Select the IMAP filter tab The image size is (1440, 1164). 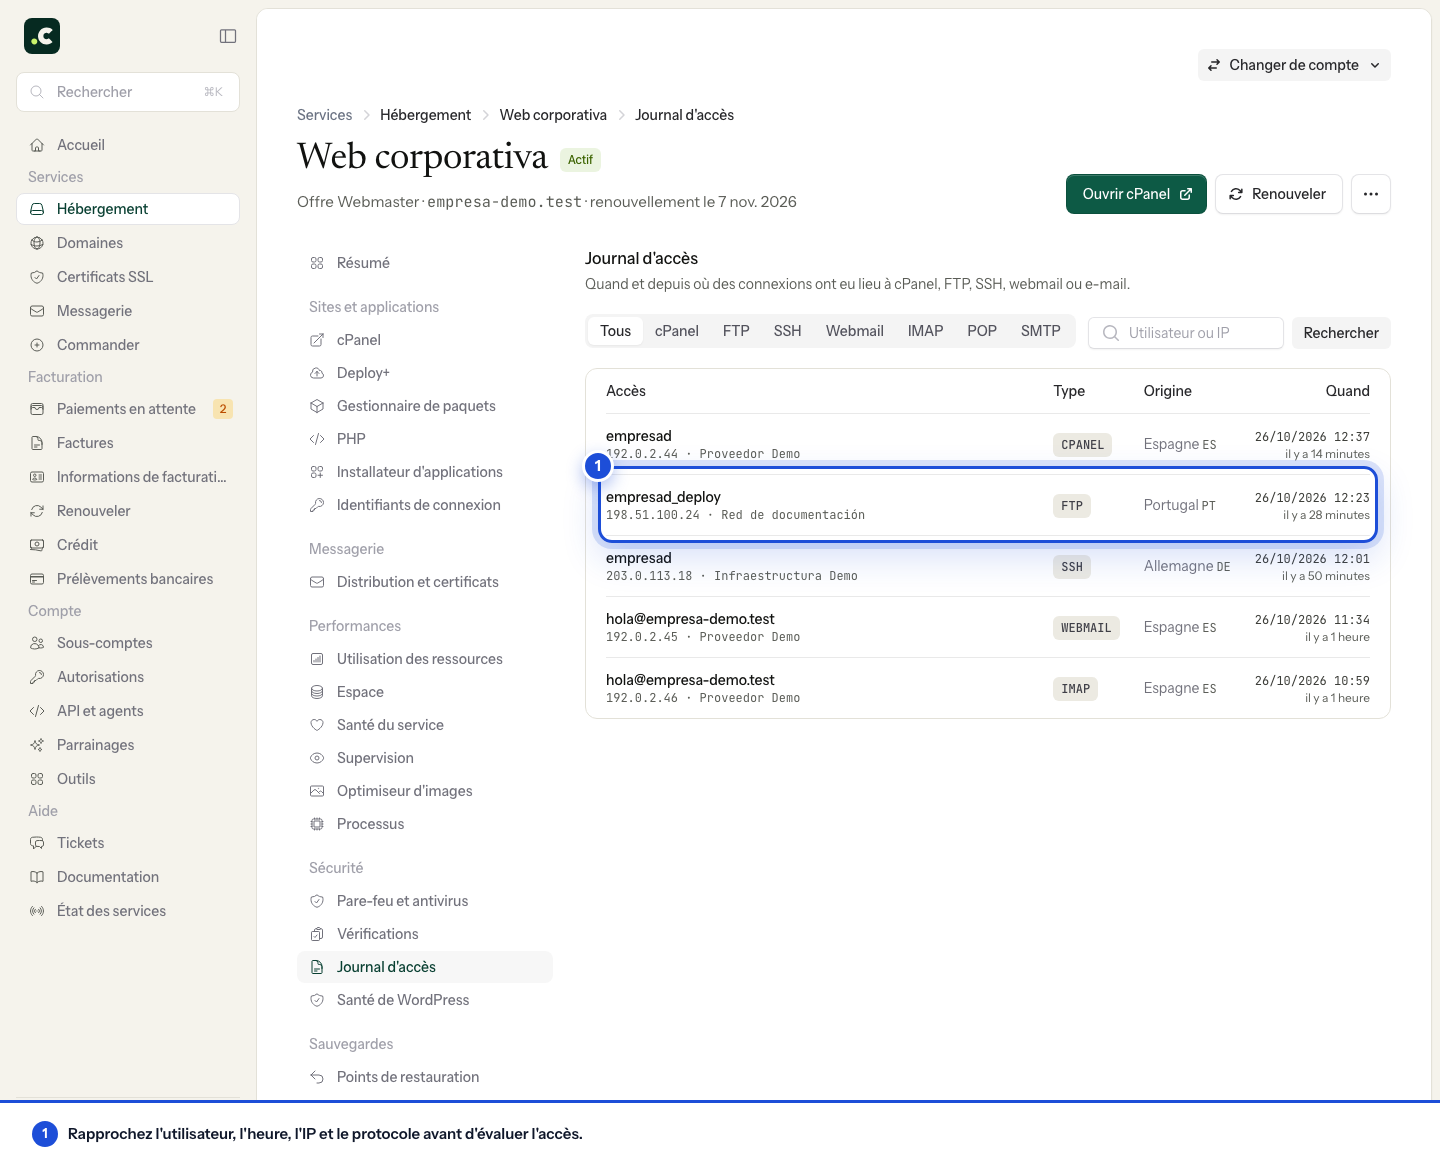coord(926,331)
